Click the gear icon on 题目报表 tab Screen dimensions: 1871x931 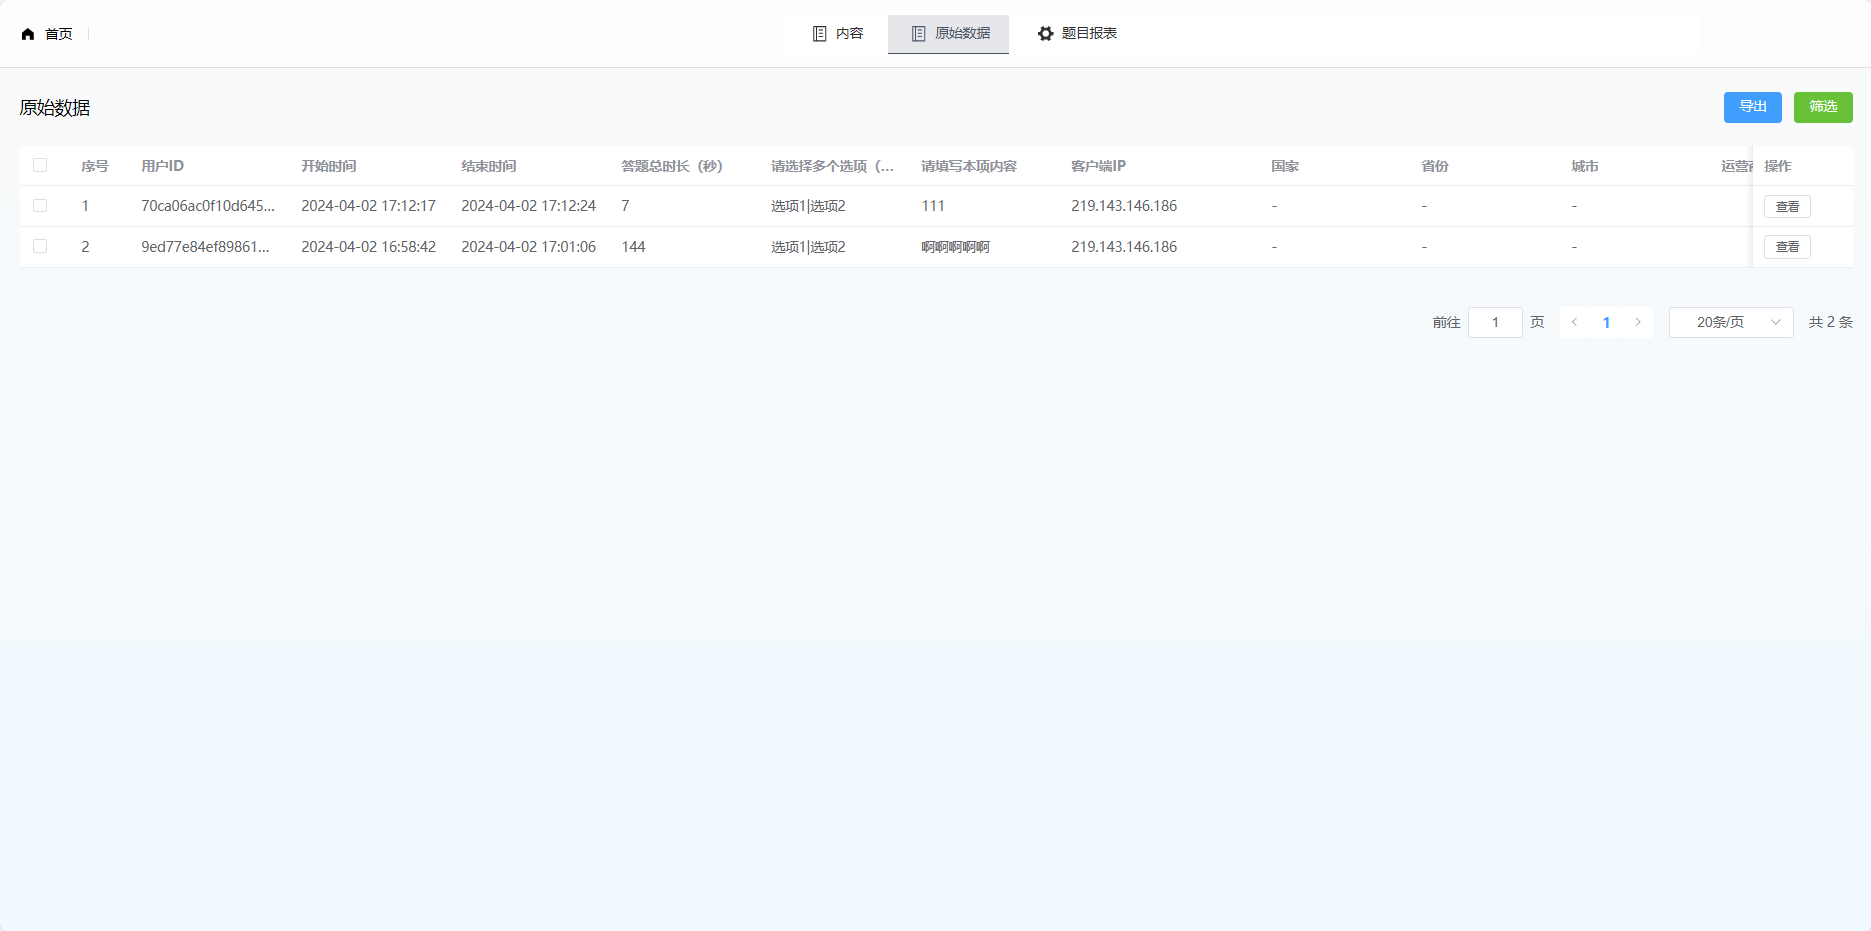(1045, 34)
